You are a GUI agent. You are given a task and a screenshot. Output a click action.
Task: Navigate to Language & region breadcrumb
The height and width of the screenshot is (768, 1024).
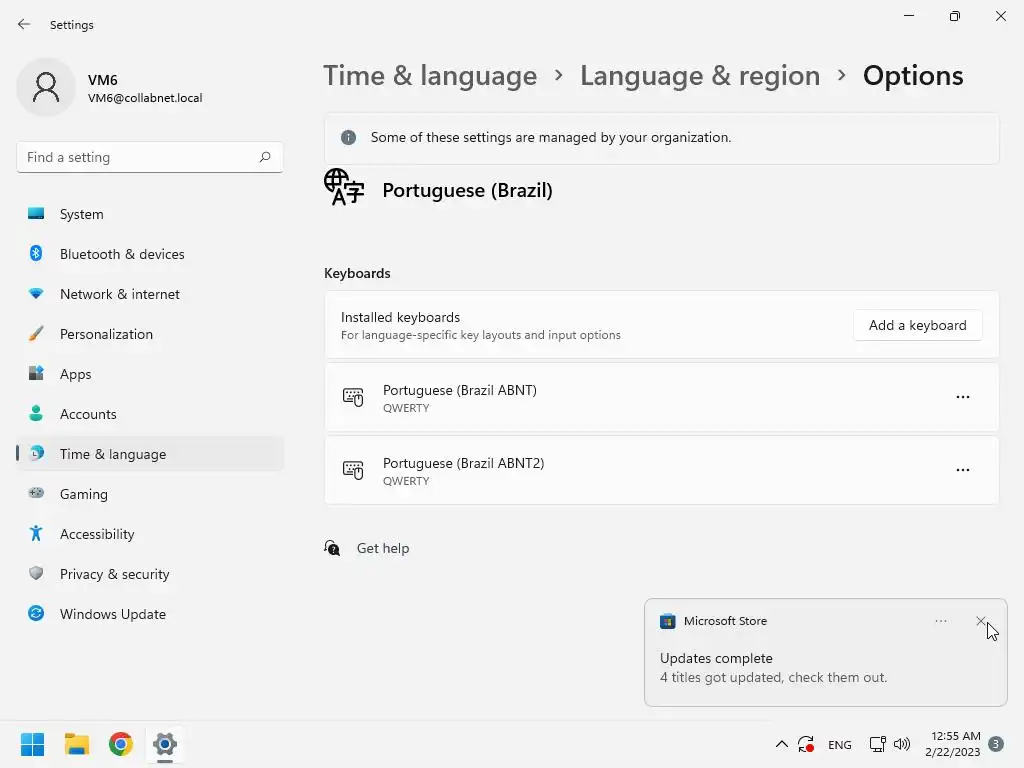tap(699, 76)
